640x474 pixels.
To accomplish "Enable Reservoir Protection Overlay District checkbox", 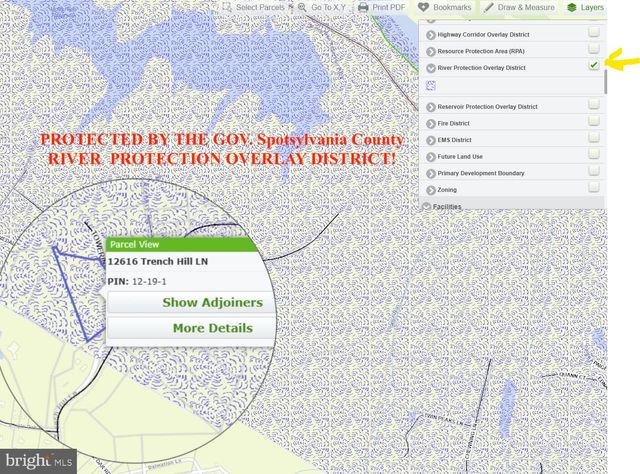I will tap(594, 104).
